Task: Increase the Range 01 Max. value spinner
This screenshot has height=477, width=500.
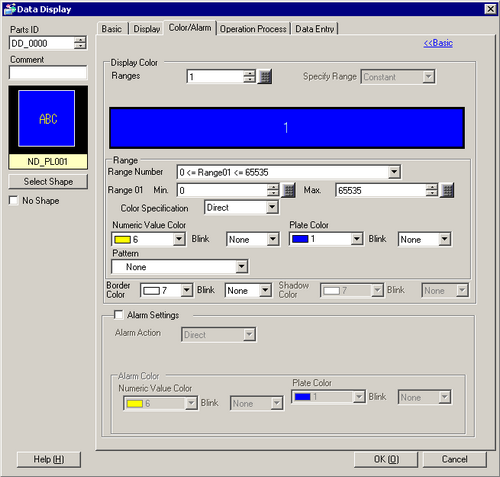Action: pyautogui.click(x=432, y=187)
